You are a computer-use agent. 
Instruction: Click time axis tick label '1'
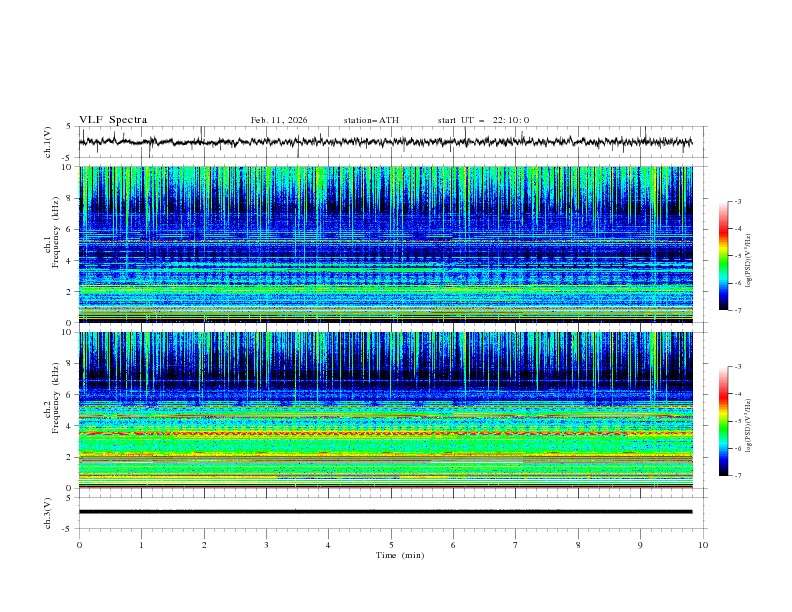pyautogui.click(x=141, y=545)
